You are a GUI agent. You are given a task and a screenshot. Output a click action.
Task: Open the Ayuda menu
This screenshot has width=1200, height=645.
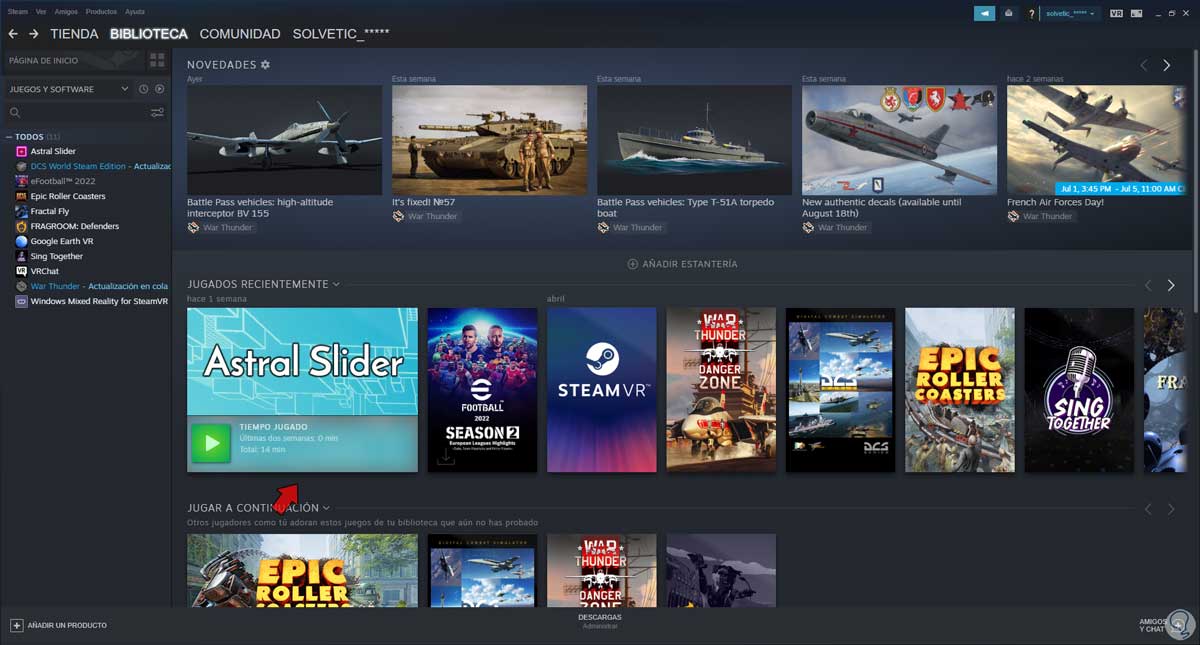click(135, 11)
